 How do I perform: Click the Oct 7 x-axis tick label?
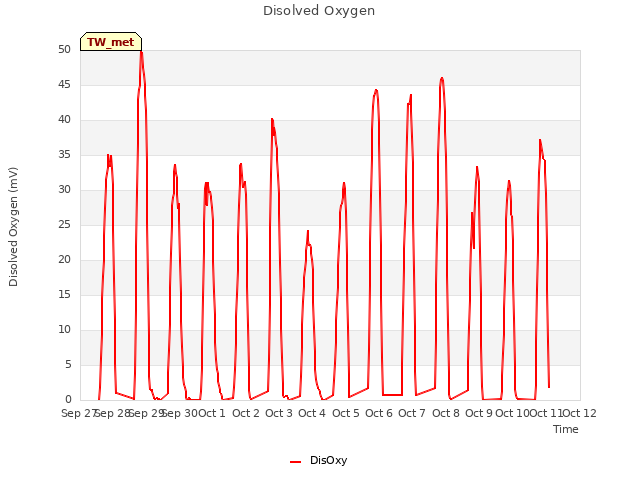[412, 413]
